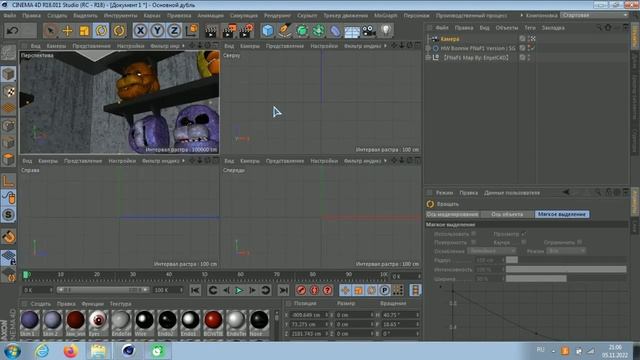Screen dimensions: 640x360
Task: Switch to Ось моделирования tab
Action: pyautogui.click(x=452, y=214)
